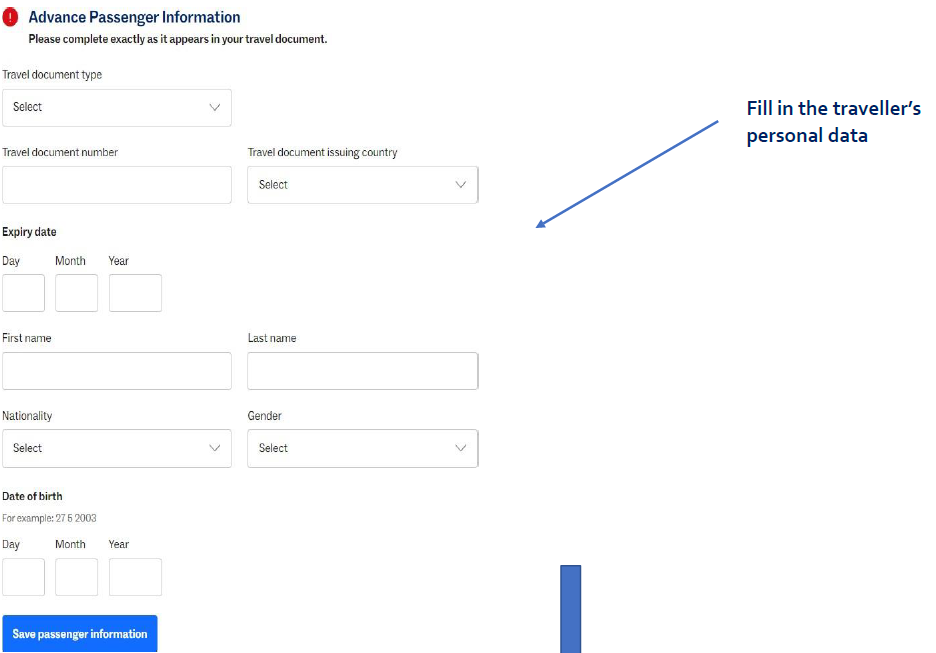Image resolution: width=936 pixels, height=653 pixels.
Task: Click the blue vertical rectangle shape
Action: click(570, 609)
